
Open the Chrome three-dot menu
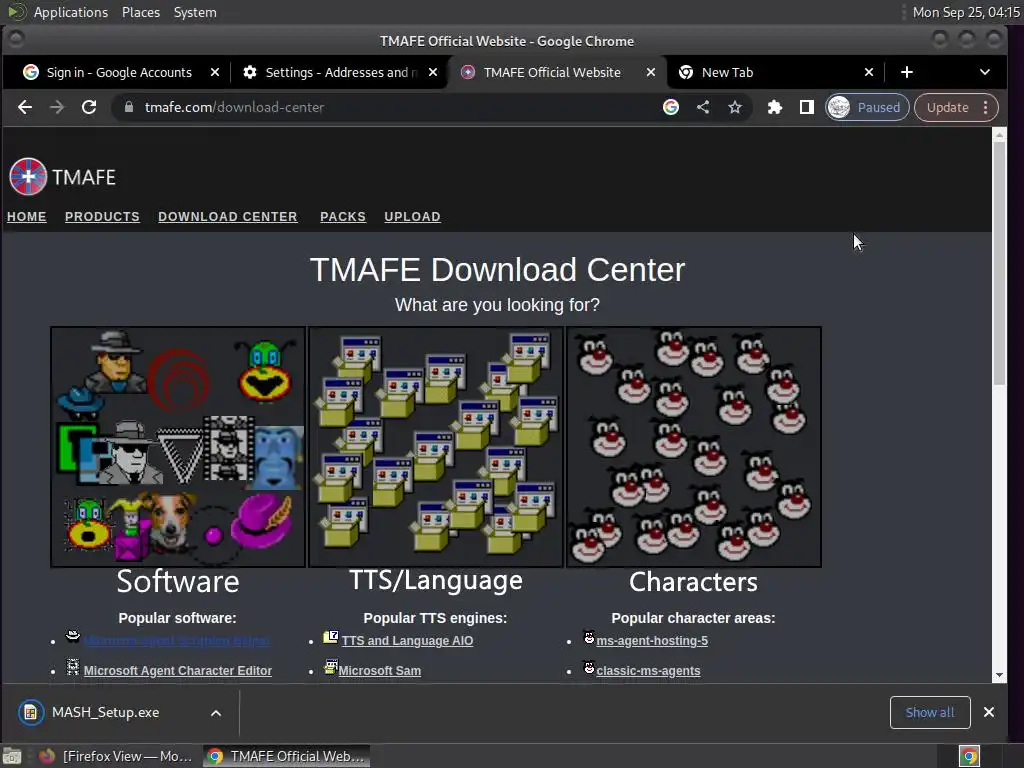985,107
